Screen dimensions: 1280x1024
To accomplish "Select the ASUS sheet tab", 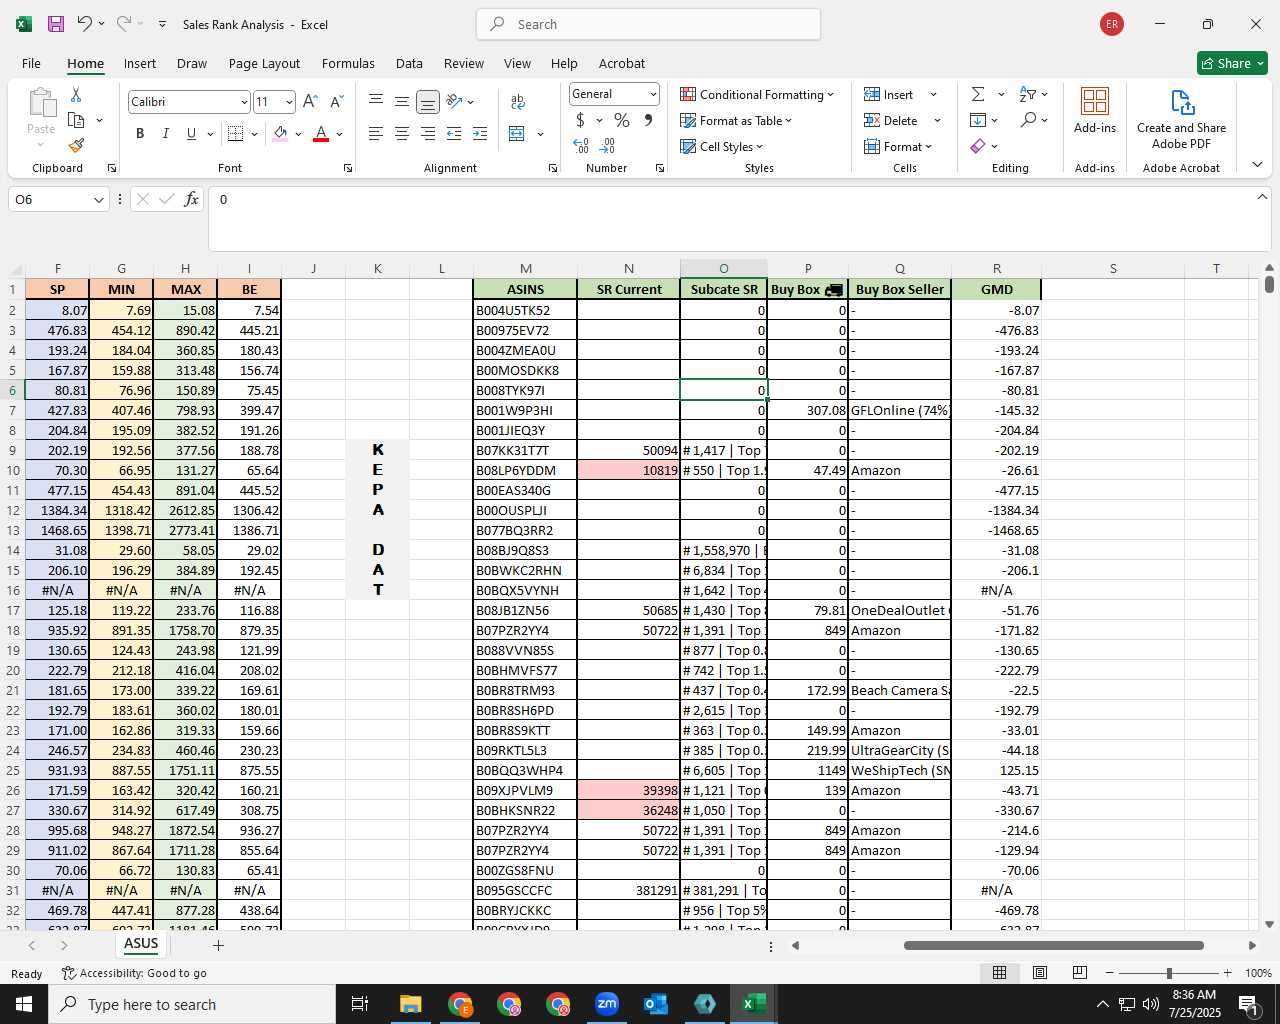I will [141, 943].
